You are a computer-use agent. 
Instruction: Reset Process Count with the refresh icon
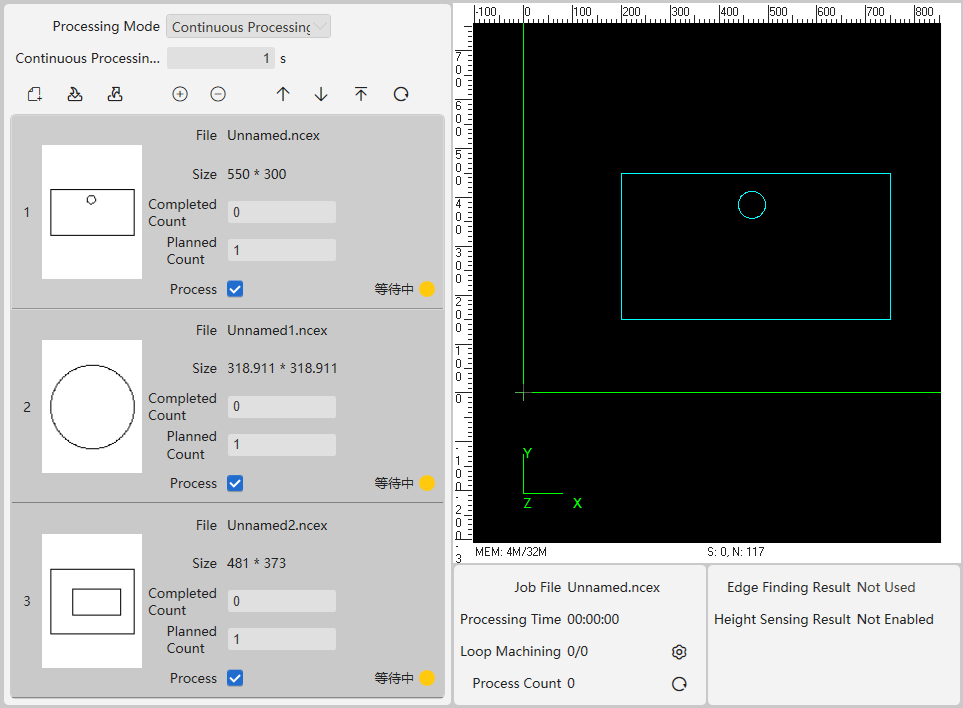pos(679,683)
